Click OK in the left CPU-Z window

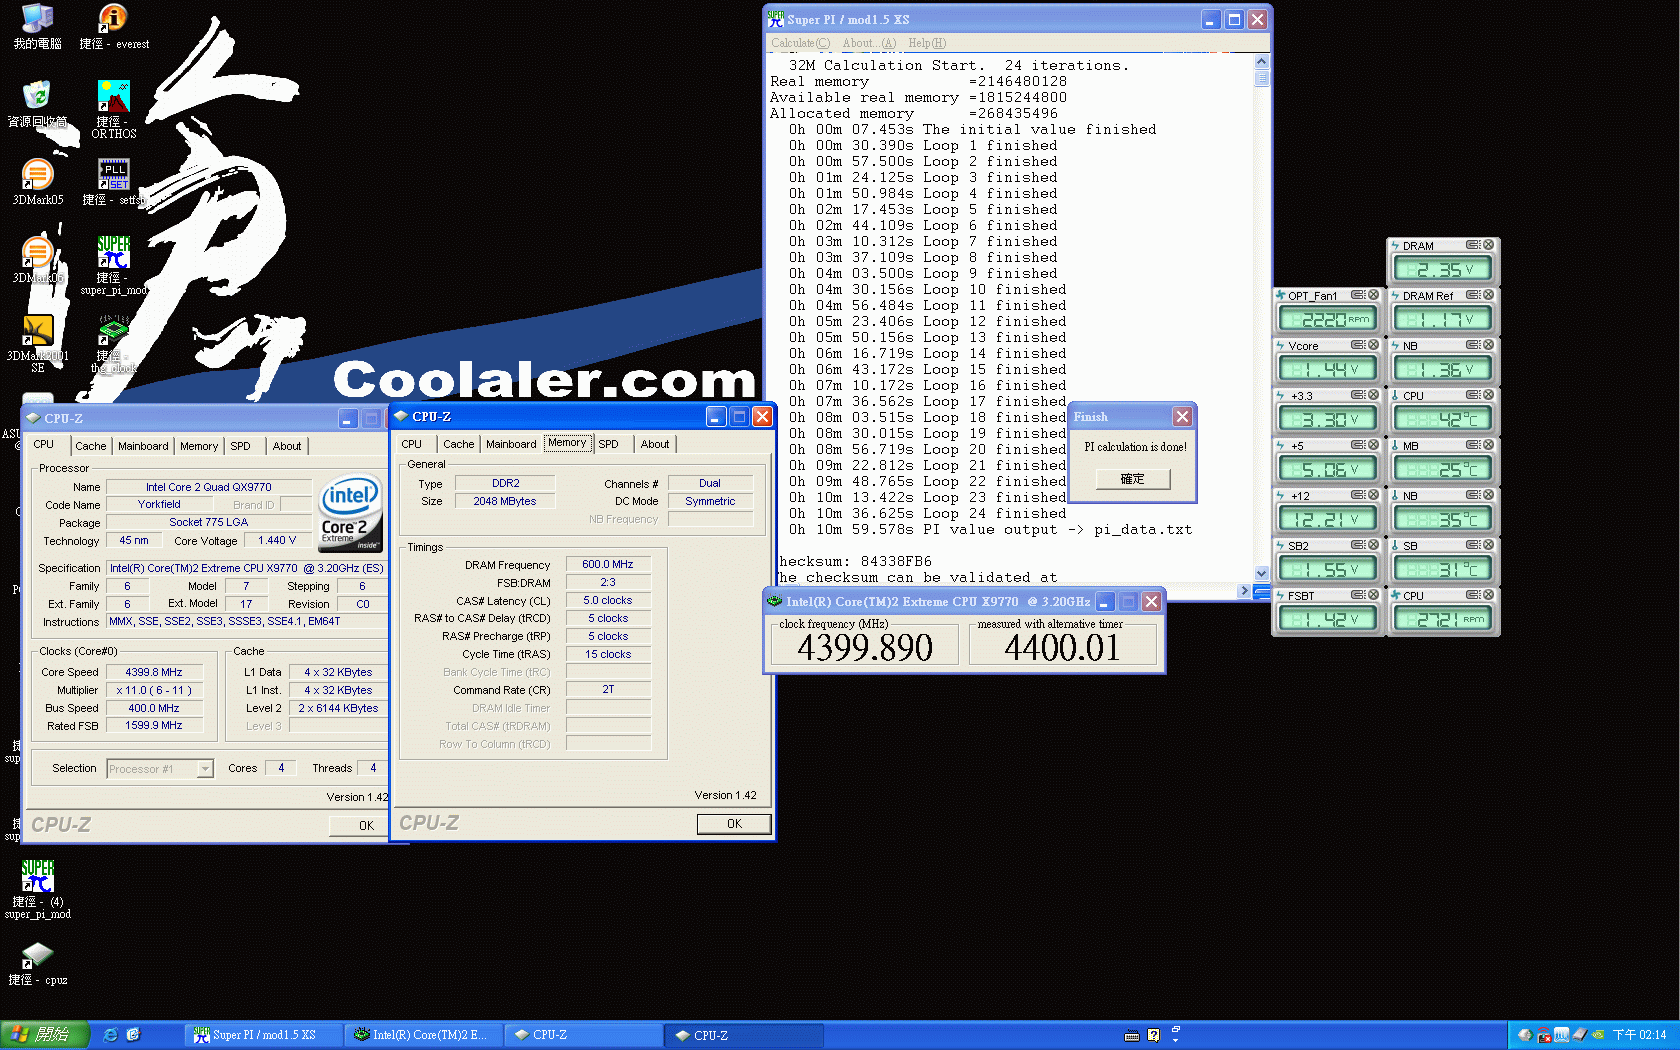click(359, 826)
